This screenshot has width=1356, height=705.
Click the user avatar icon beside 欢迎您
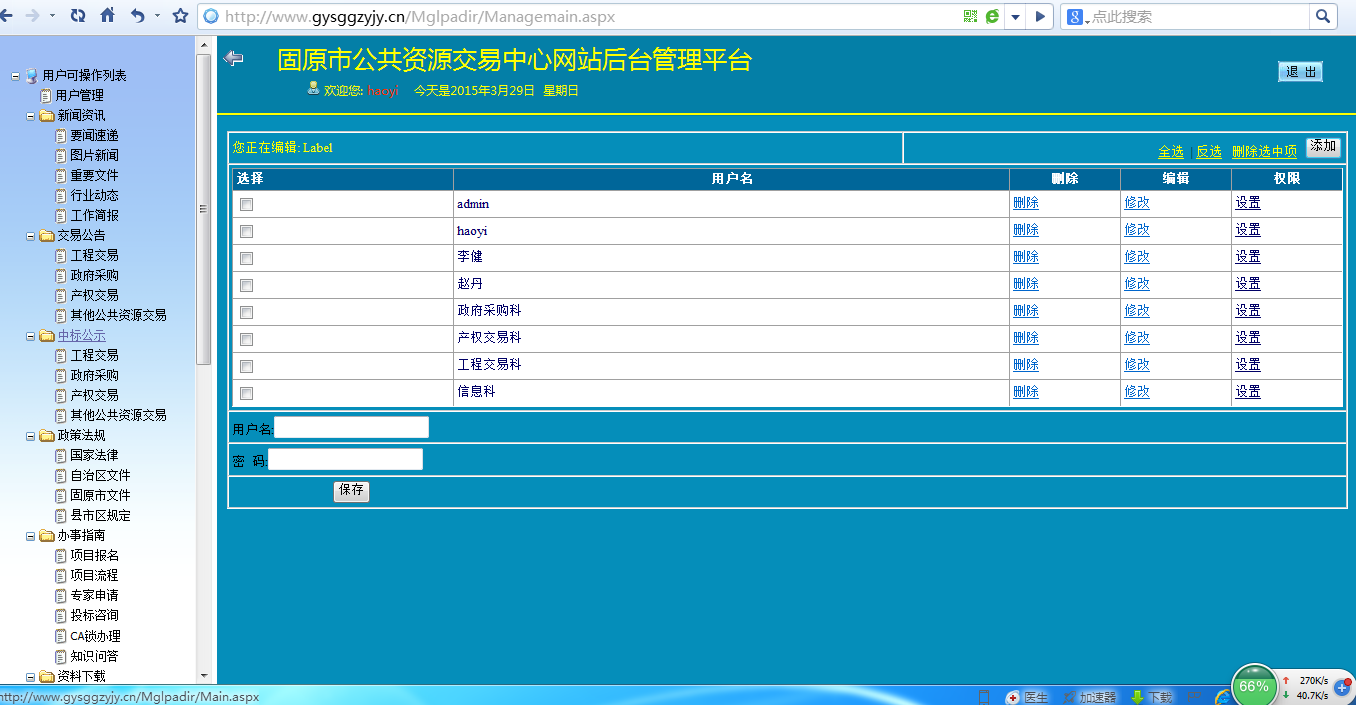pyautogui.click(x=313, y=88)
